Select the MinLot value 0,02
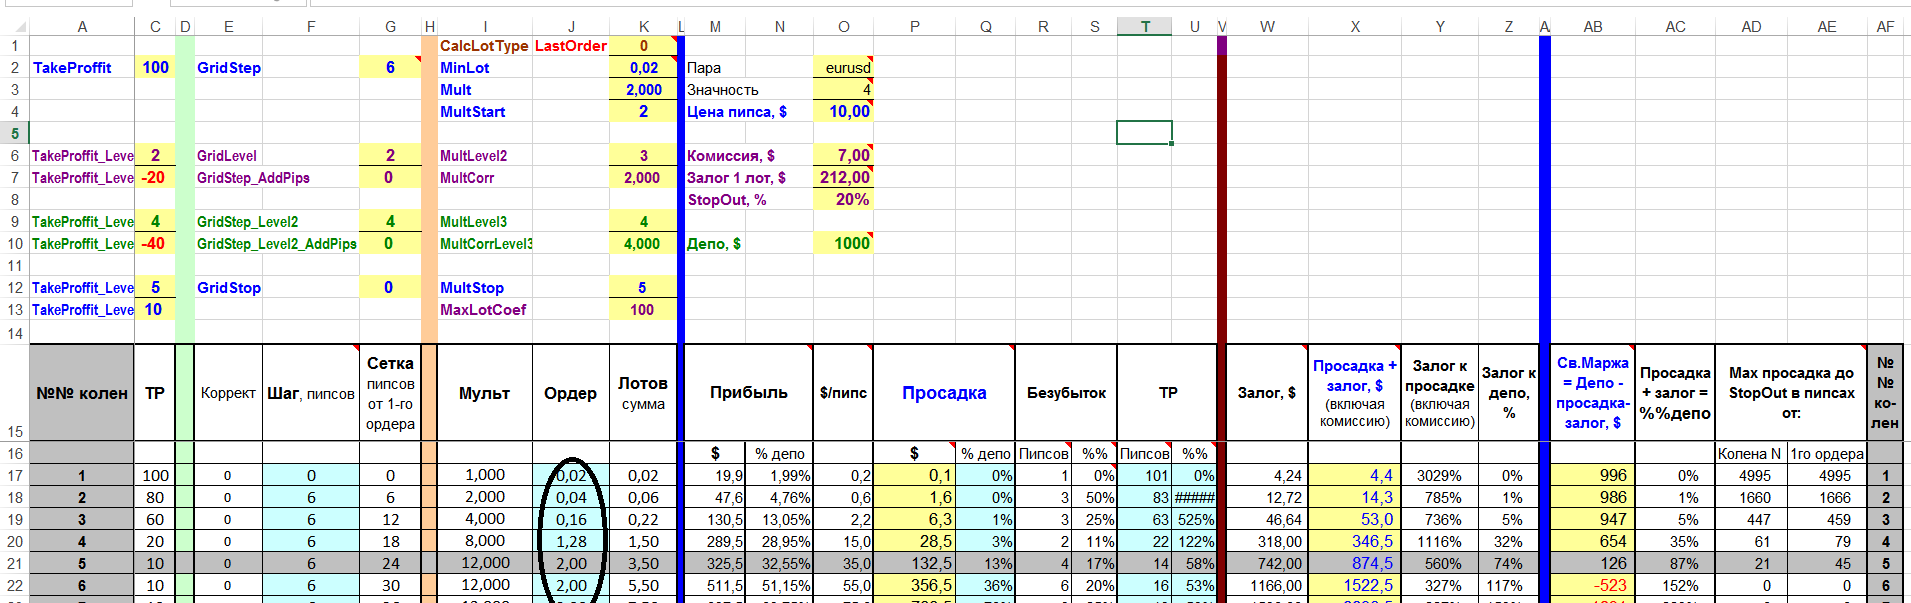This screenshot has width=1911, height=603. pos(643,68)
